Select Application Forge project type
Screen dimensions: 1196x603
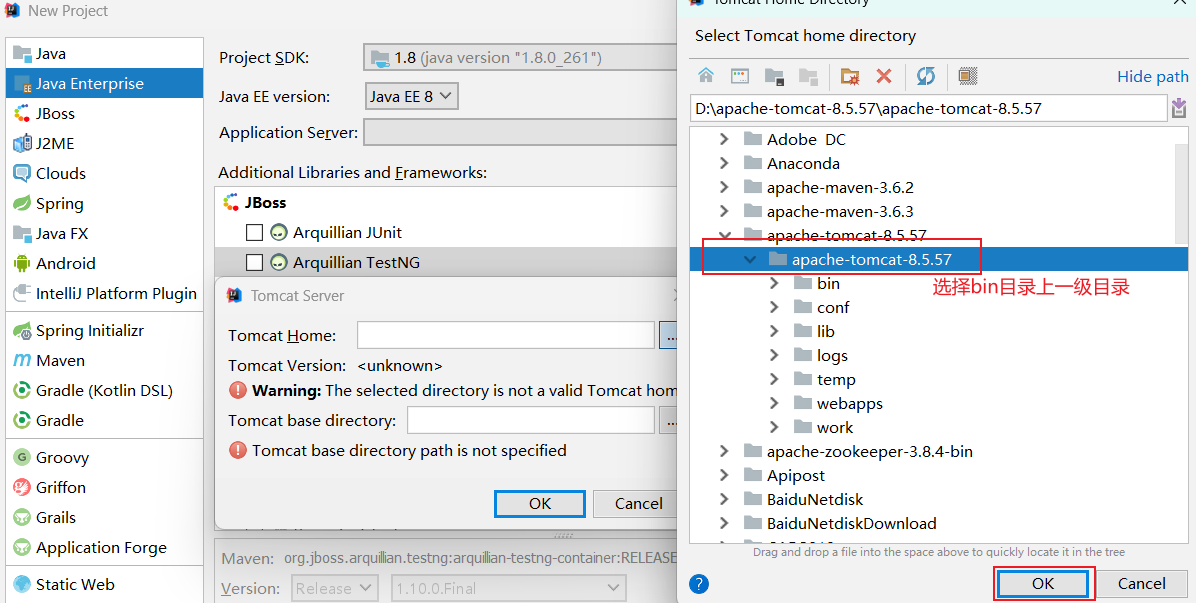pos(104,547)
